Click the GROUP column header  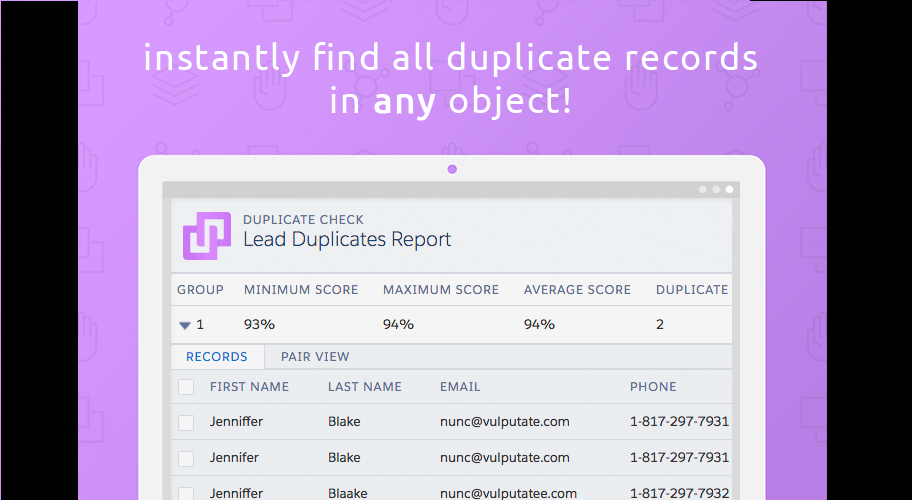[200, 290]
